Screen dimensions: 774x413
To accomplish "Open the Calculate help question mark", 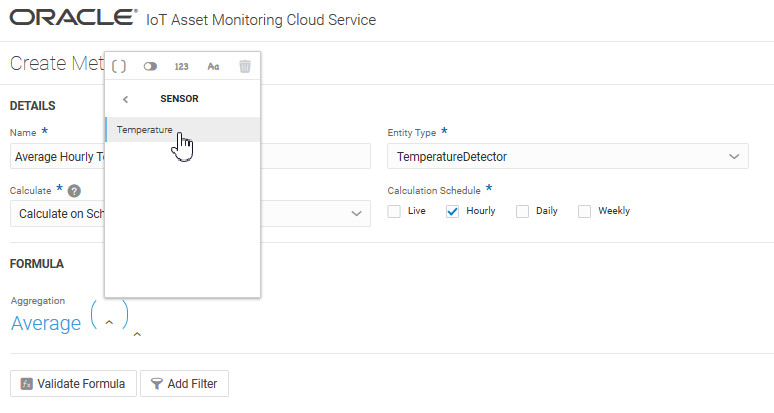I will (x=74, y=191).
